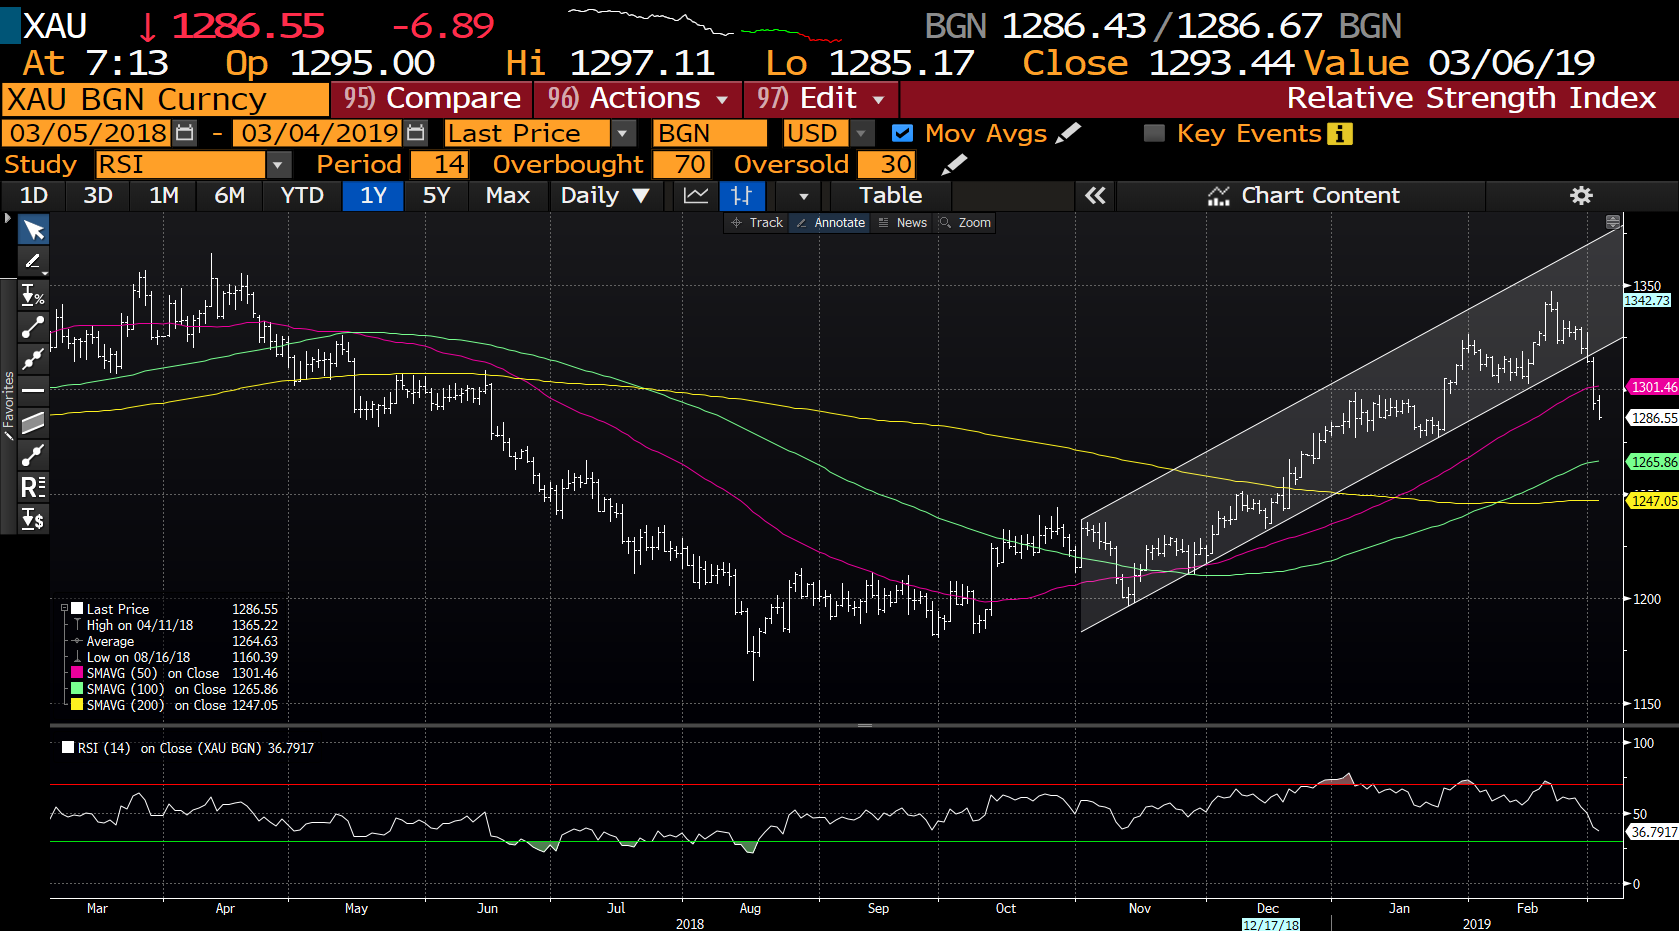Click the Key Events info icon
The image size is (1679, 931).
click(x=1339, y=134)
